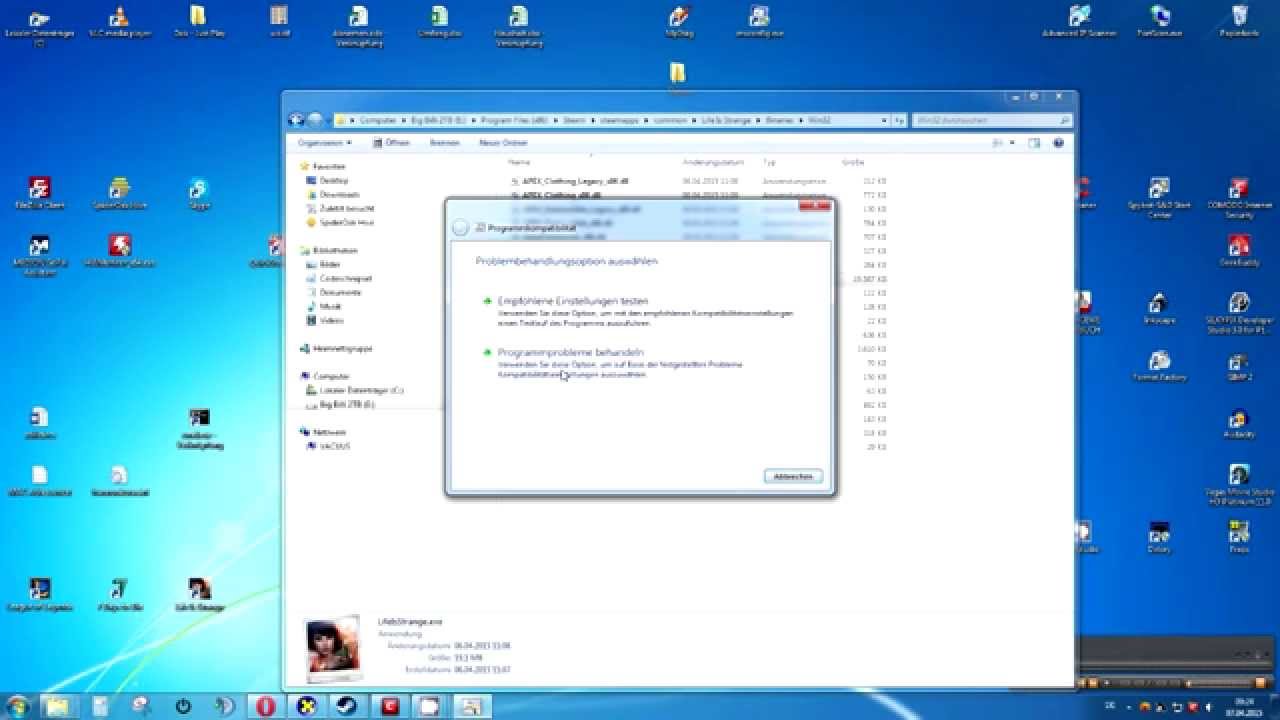
Task: Click the LifeIsStrange.exe thumbnail in details pane
Action: click(x=332, y=647)
